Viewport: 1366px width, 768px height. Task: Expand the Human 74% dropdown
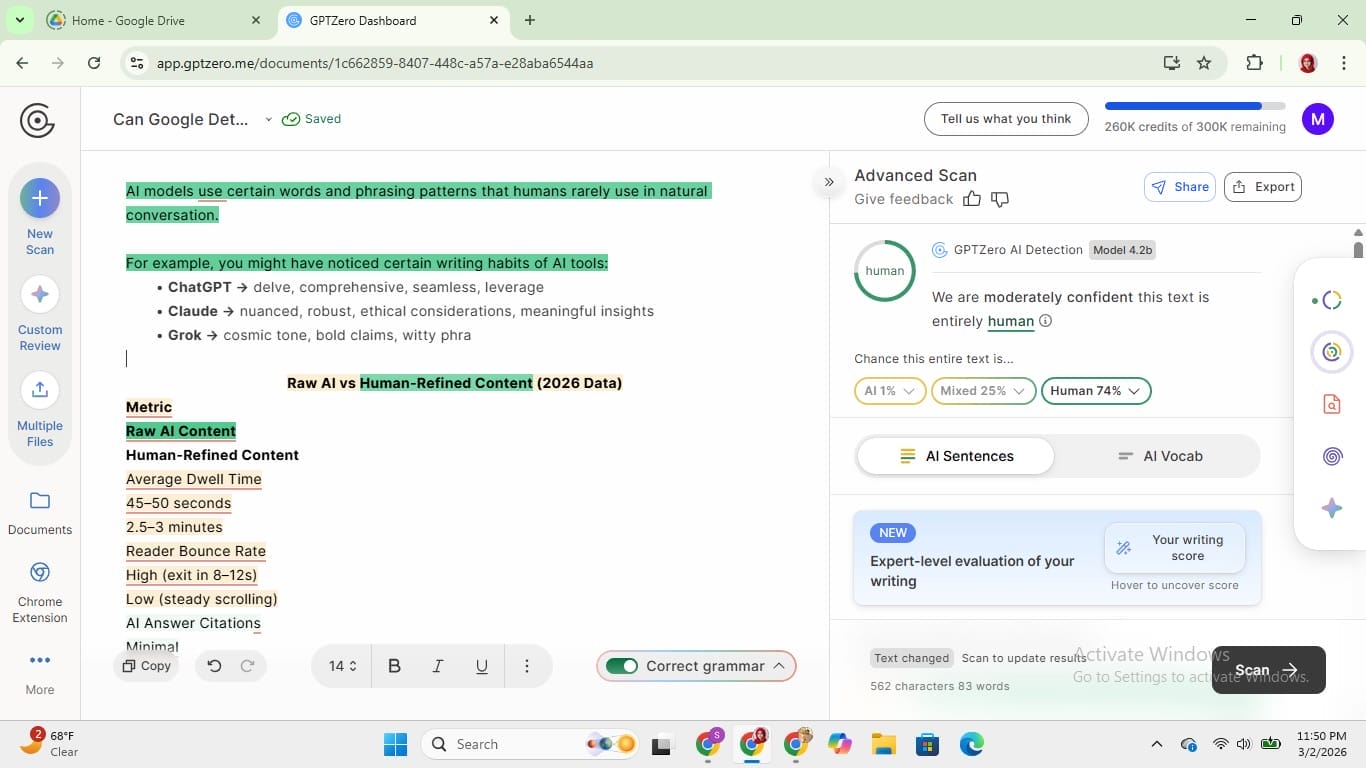(x=1095, y=391)
